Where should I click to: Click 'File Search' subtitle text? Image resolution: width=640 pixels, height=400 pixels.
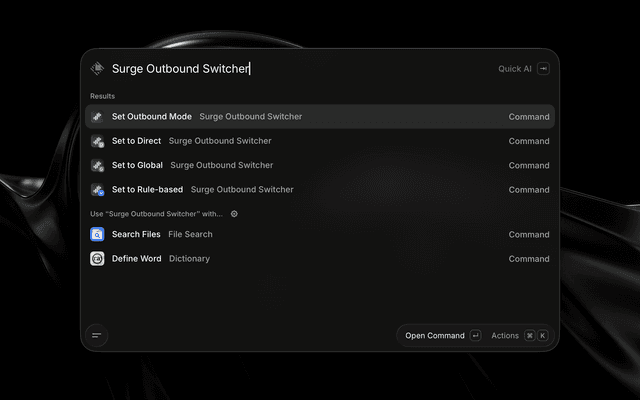[x=190, y=234]
